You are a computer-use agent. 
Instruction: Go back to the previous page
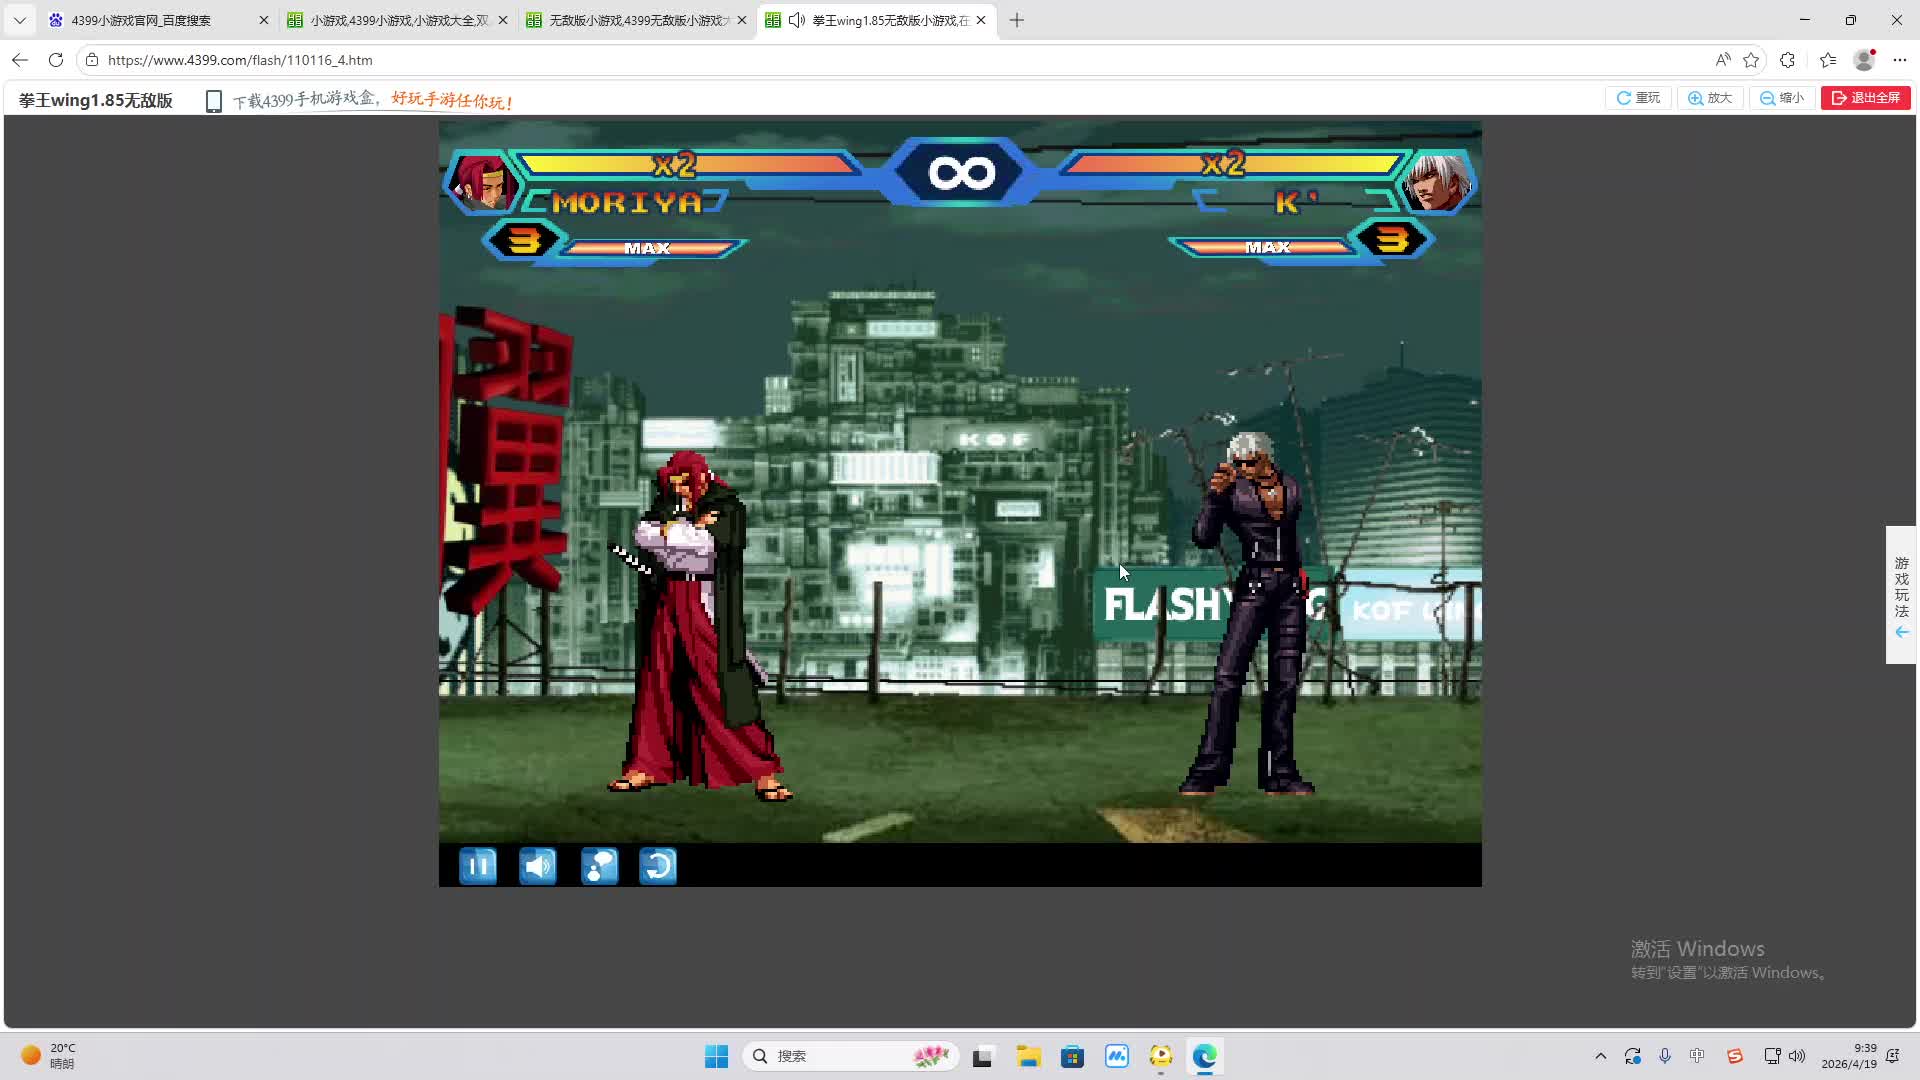coord(20,60)
